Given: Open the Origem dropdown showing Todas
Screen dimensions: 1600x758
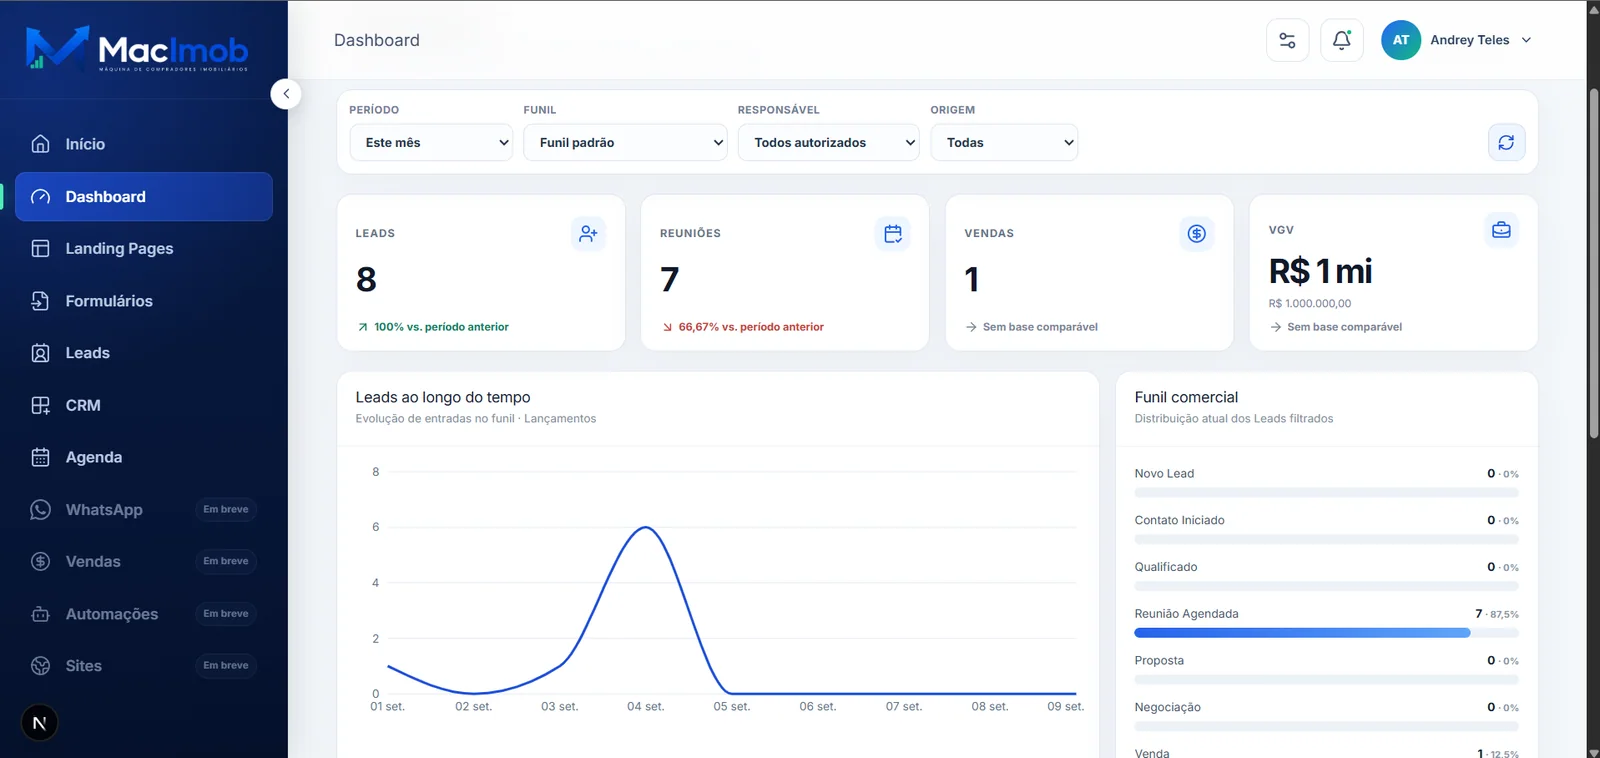Looking at the screenshot, I should click(1004, 142).
